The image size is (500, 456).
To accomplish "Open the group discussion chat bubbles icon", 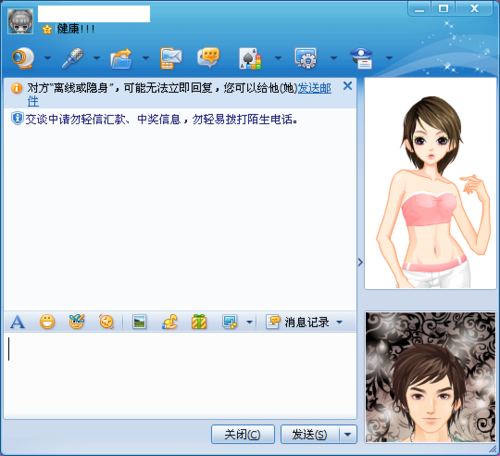I will coord(209,57).
